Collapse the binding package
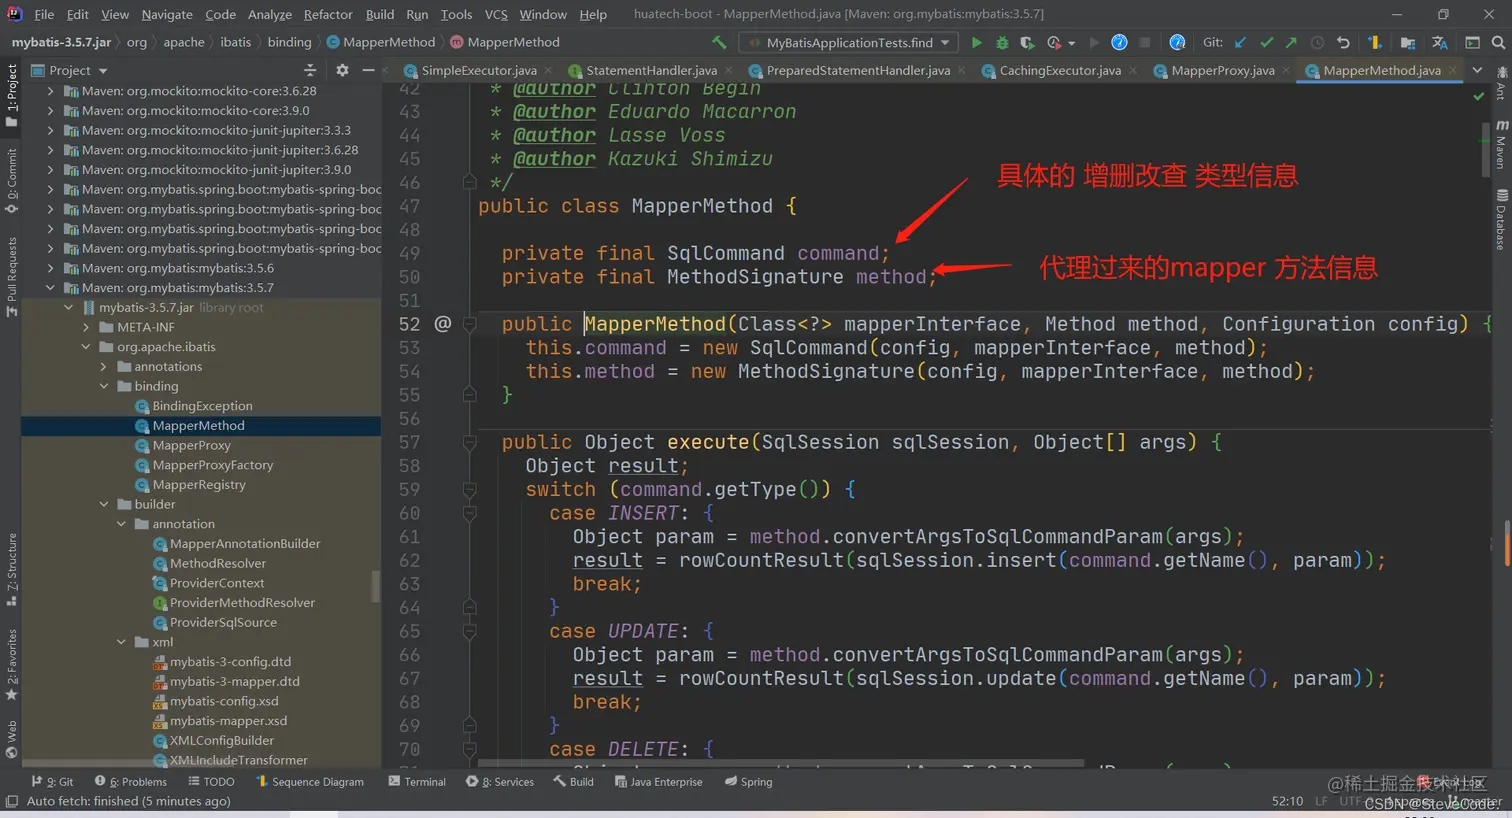 (104, 386)
